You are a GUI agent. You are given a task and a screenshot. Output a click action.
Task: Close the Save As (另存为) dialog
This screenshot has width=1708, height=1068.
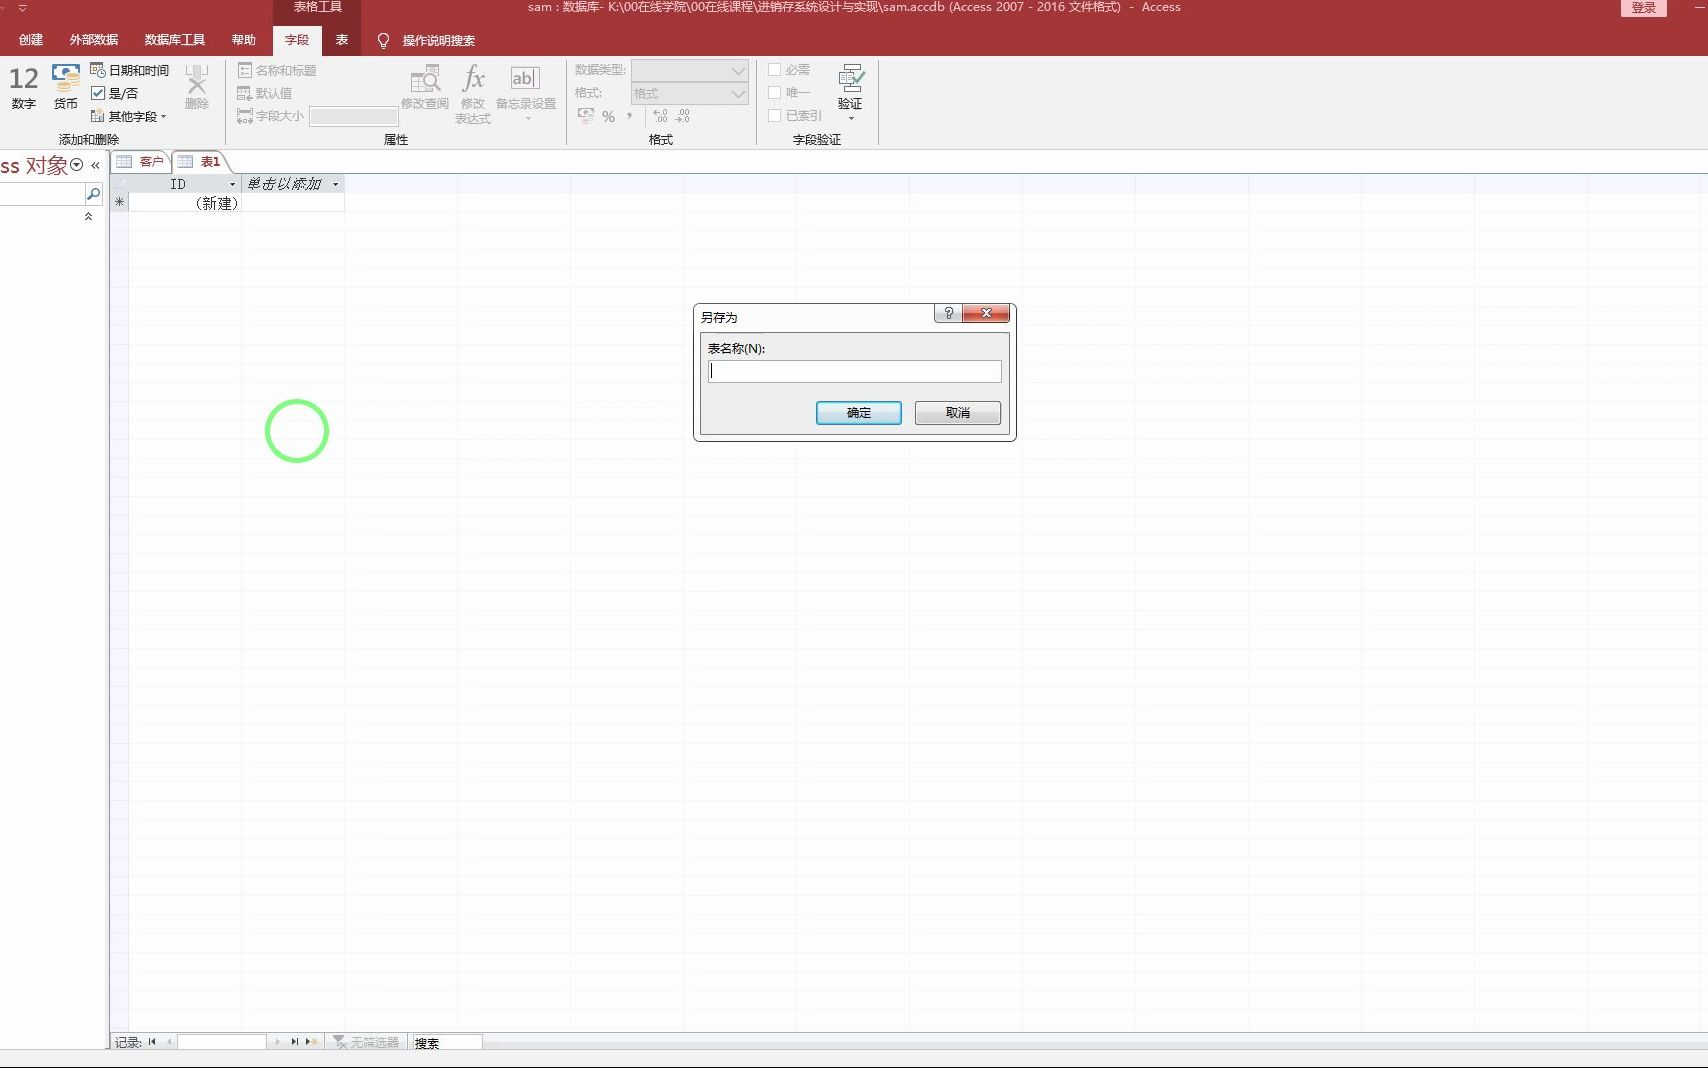[986, 313]
